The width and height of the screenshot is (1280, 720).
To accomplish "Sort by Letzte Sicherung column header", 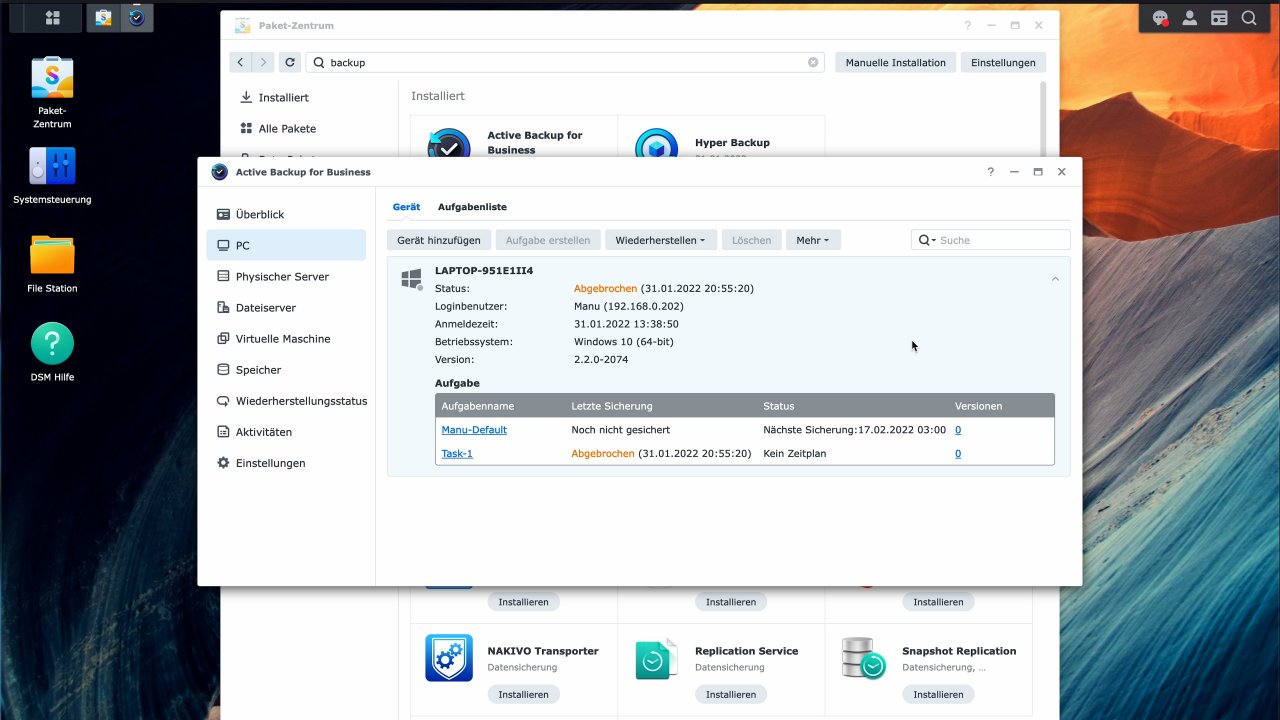I will (x=612, y=406).
